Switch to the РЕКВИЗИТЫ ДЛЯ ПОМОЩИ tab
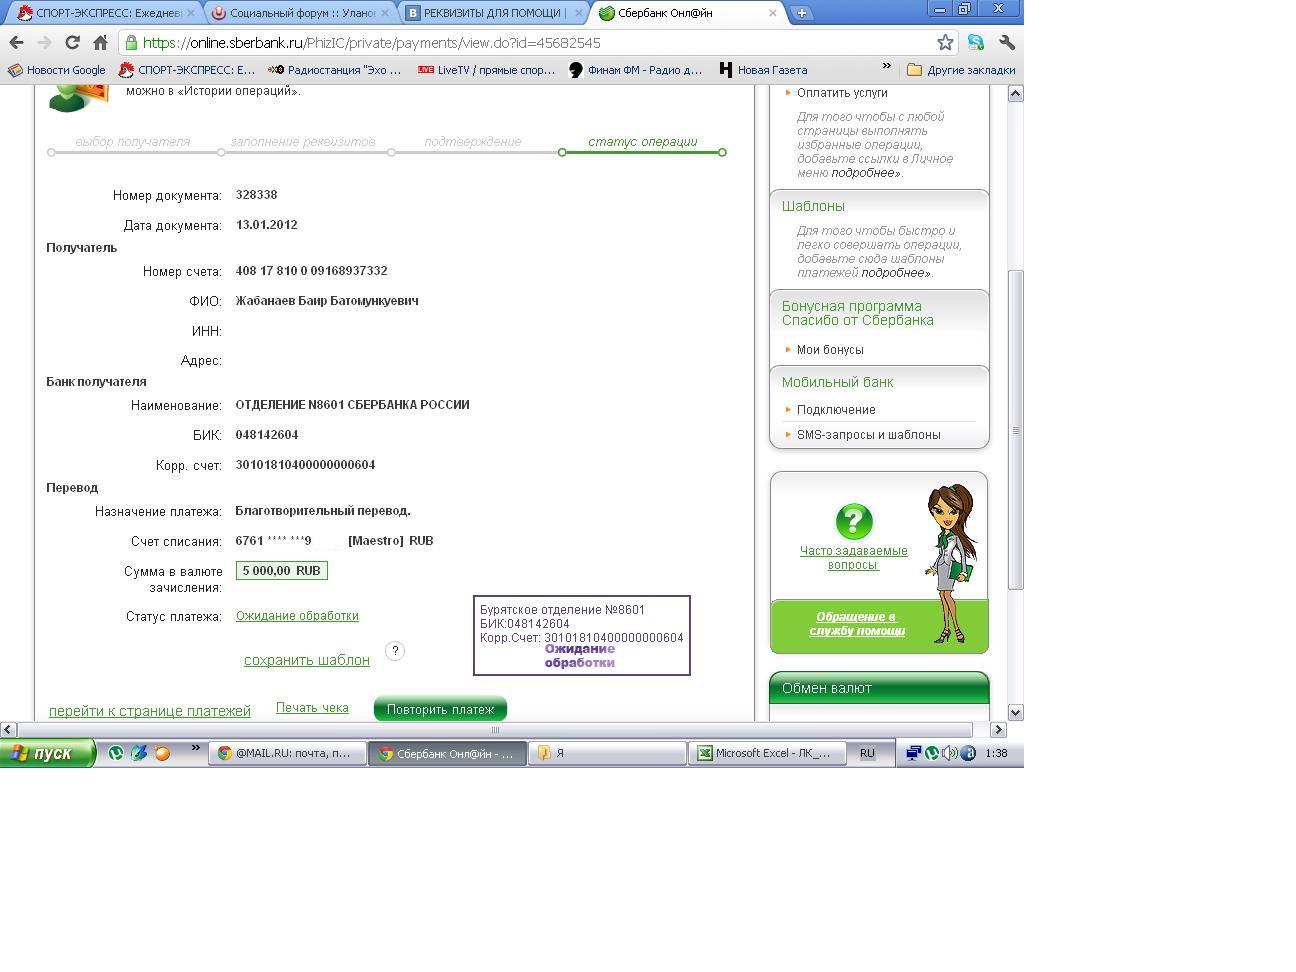 coord(493,13)
